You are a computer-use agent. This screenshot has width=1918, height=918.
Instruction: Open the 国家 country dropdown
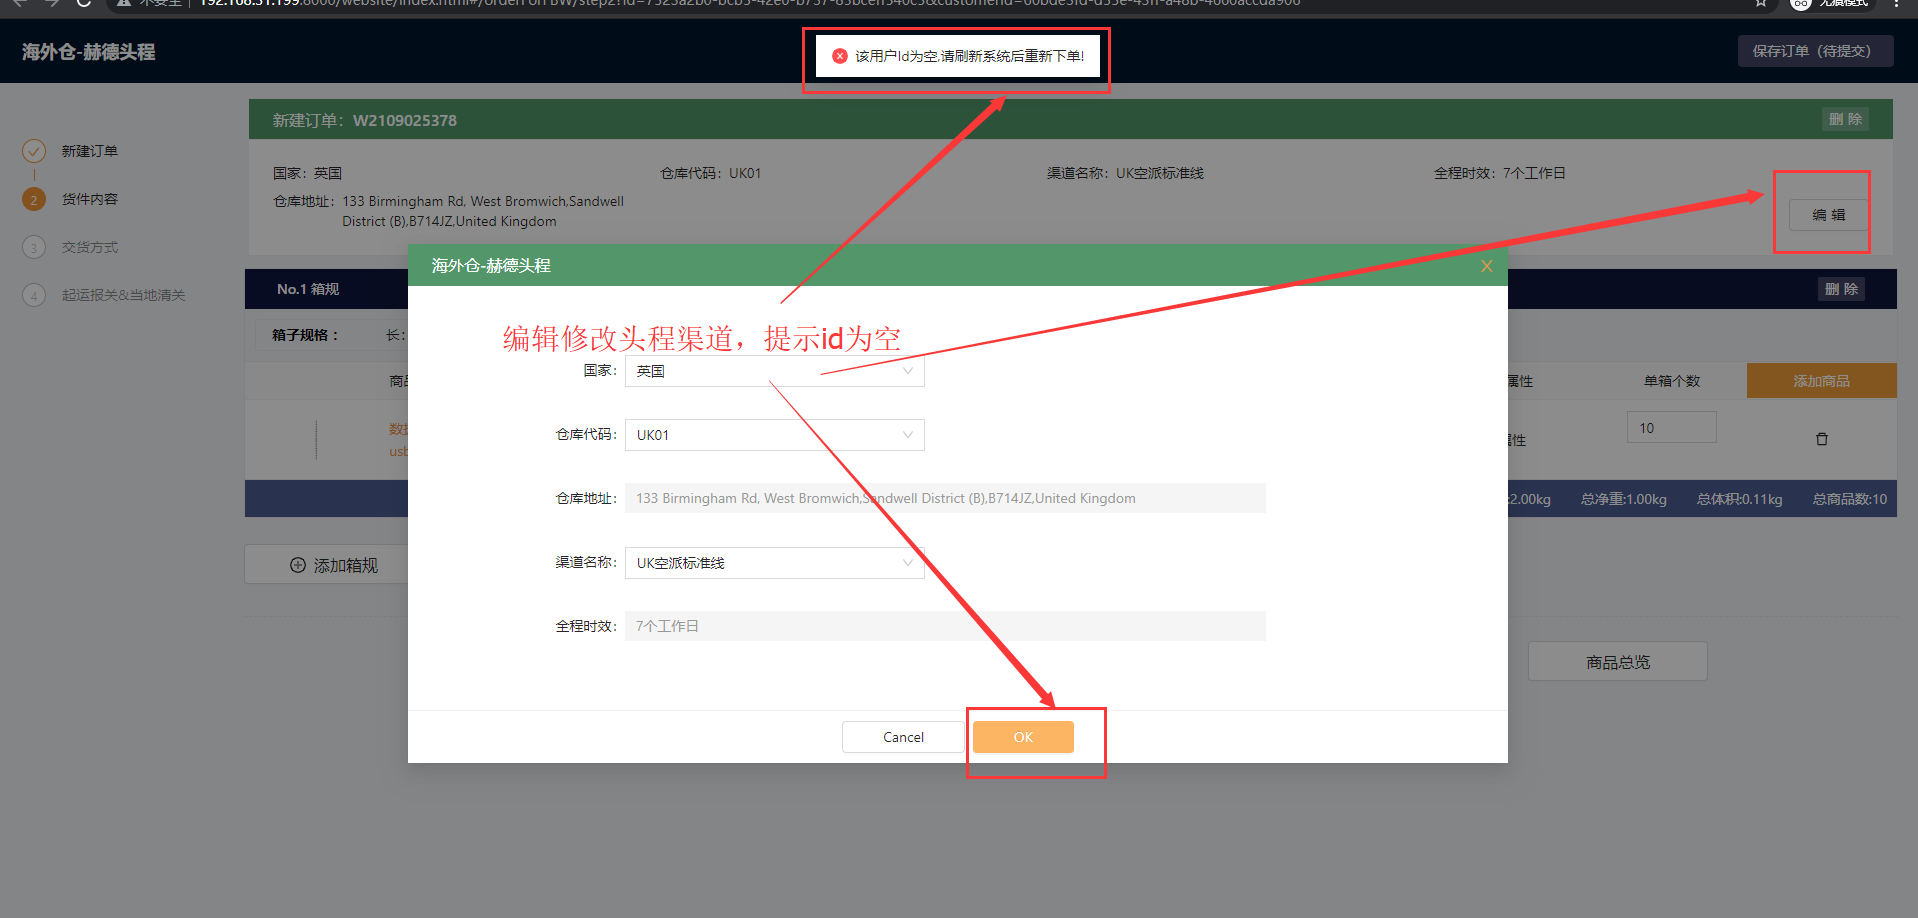(774, 371)
